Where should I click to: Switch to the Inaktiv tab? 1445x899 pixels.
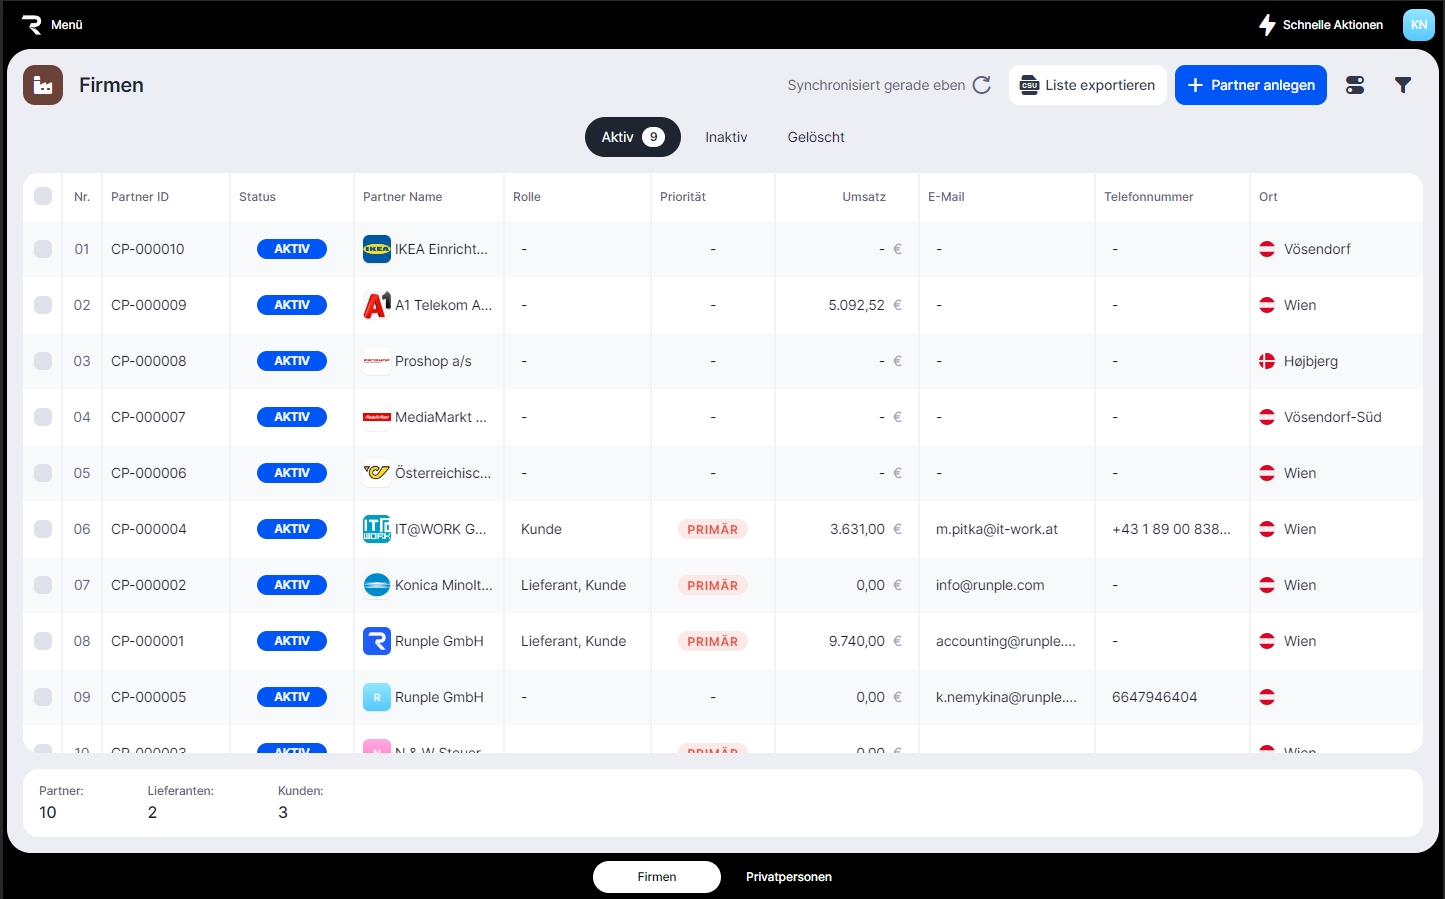tap(726, 137)
